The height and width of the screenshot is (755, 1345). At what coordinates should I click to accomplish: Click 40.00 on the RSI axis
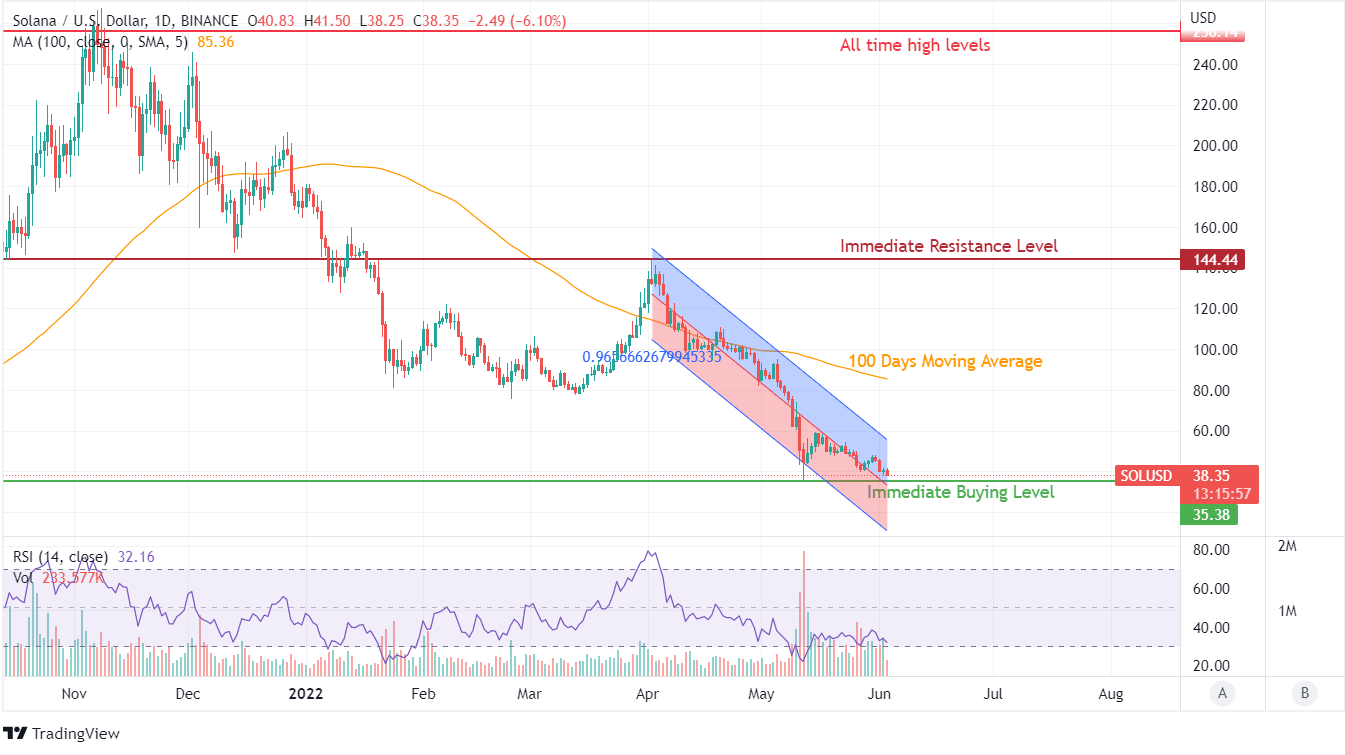point(1211,628)
